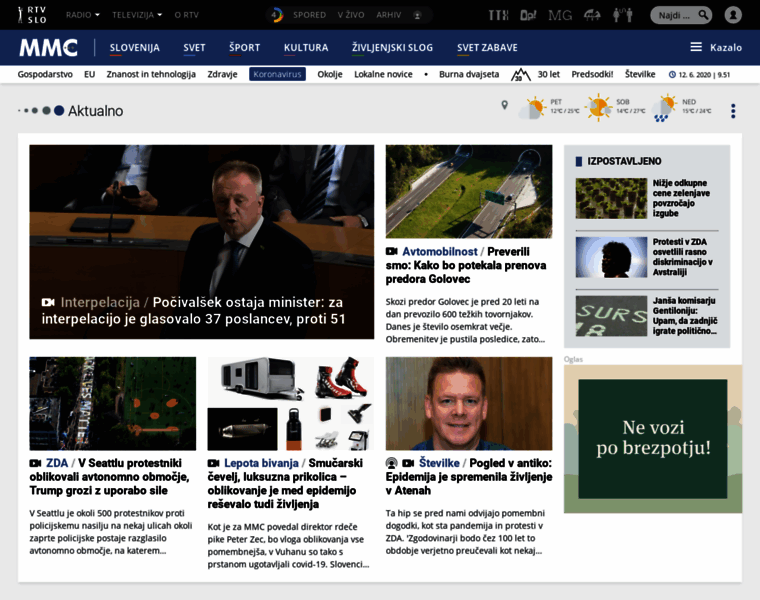Open Protesti v ZDA Avstralija story
760x600 pixels.
tap(682, 257)
